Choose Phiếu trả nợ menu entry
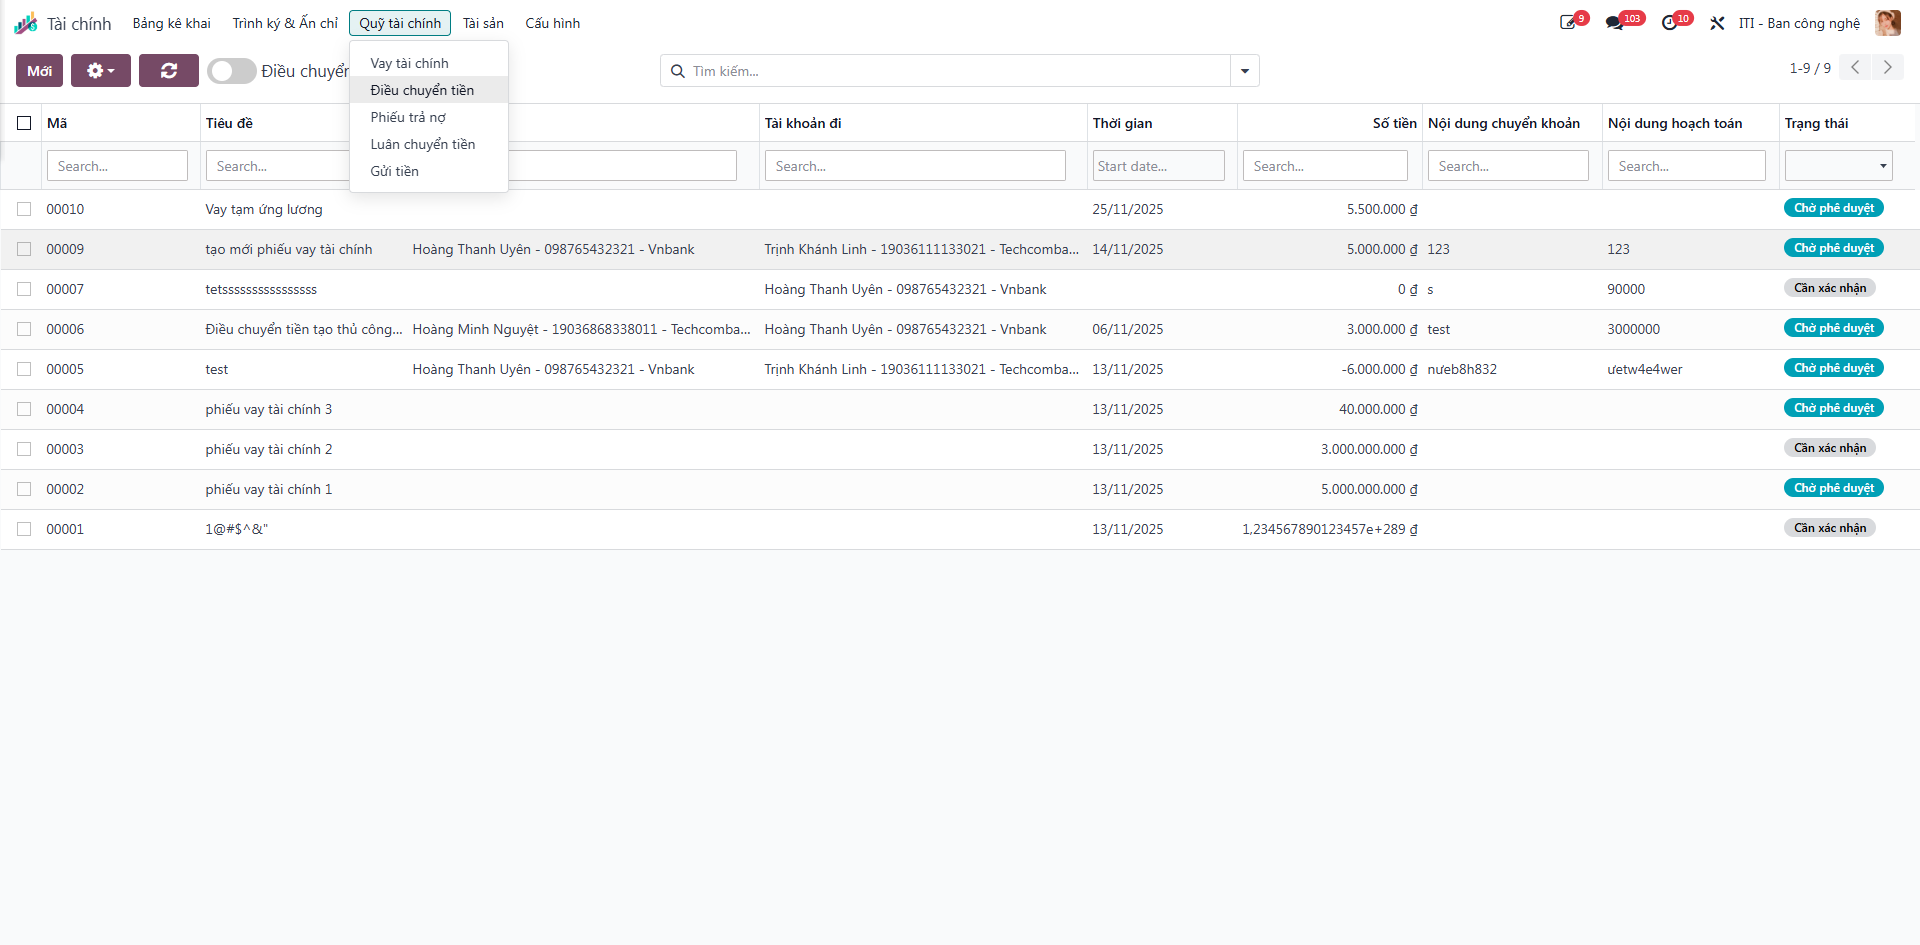 click(x=428, y=117)
